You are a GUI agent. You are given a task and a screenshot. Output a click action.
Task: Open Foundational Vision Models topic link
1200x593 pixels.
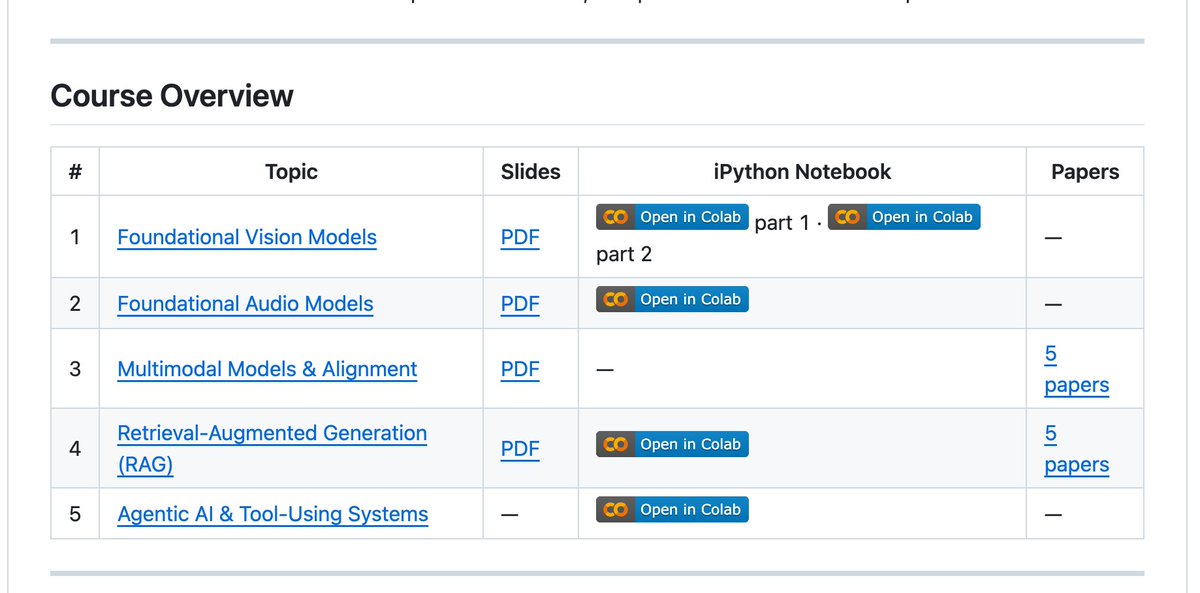(247, 237)
